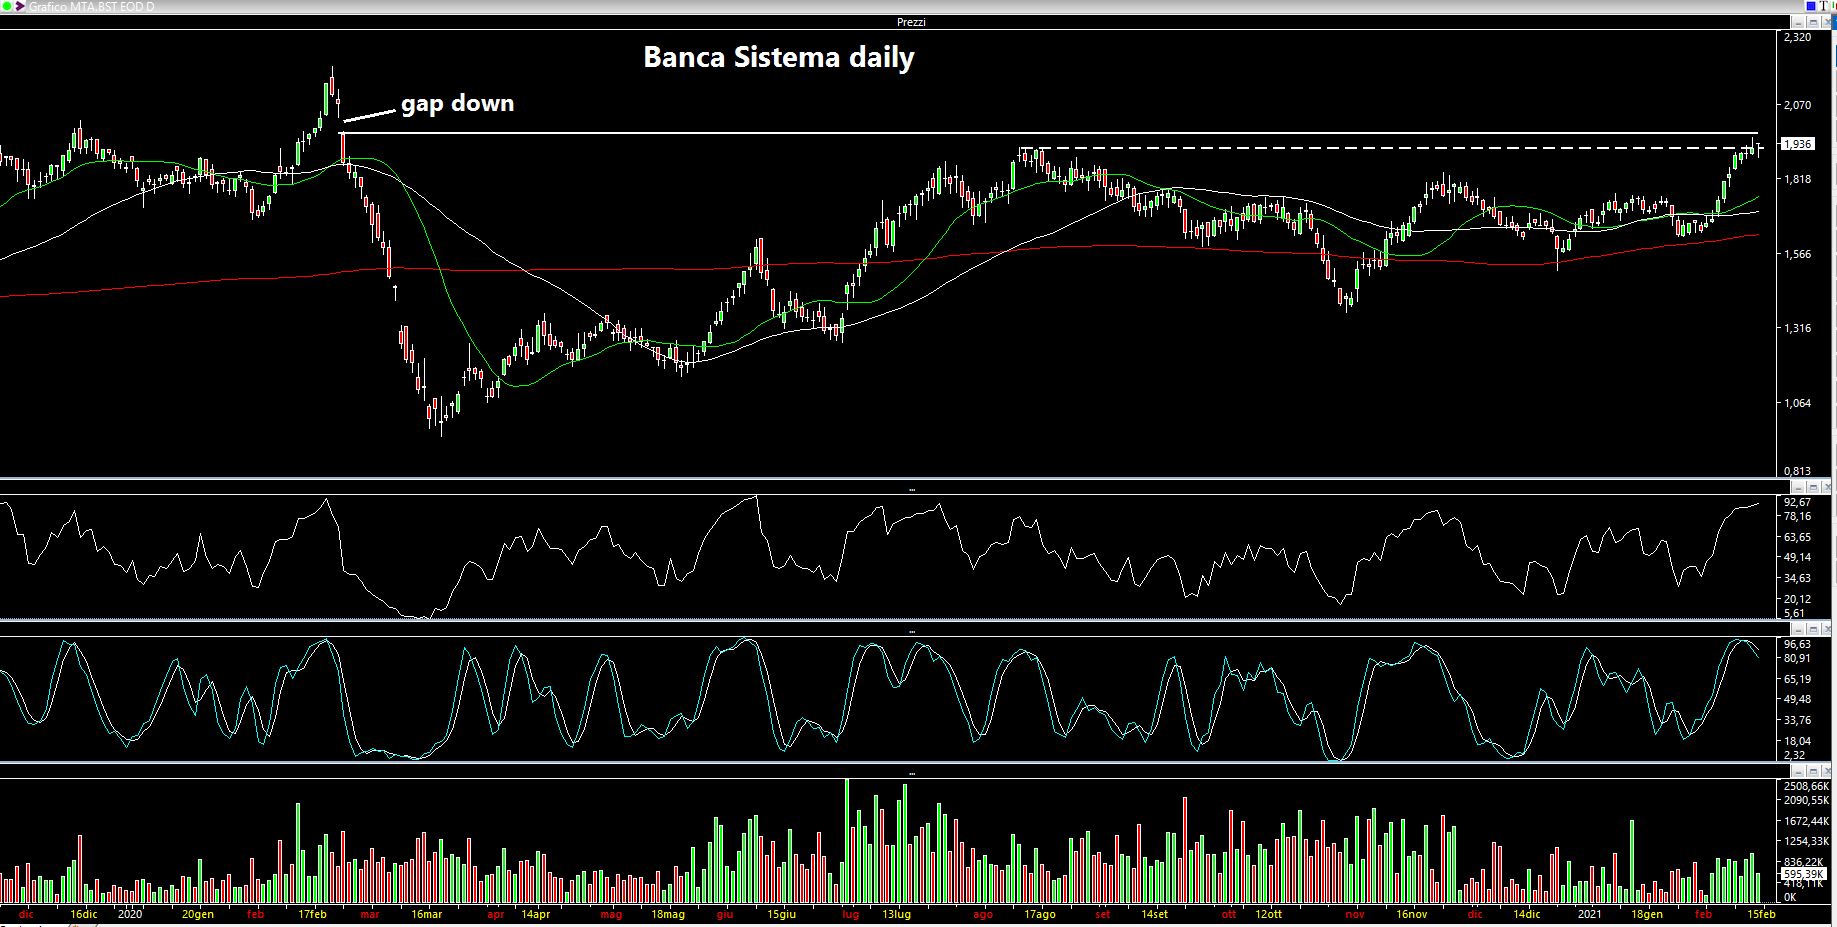Close the RSI indicator panel (scale 92,67)
This screenshot has width=1837, height=927.
(x=1826, y=487)
